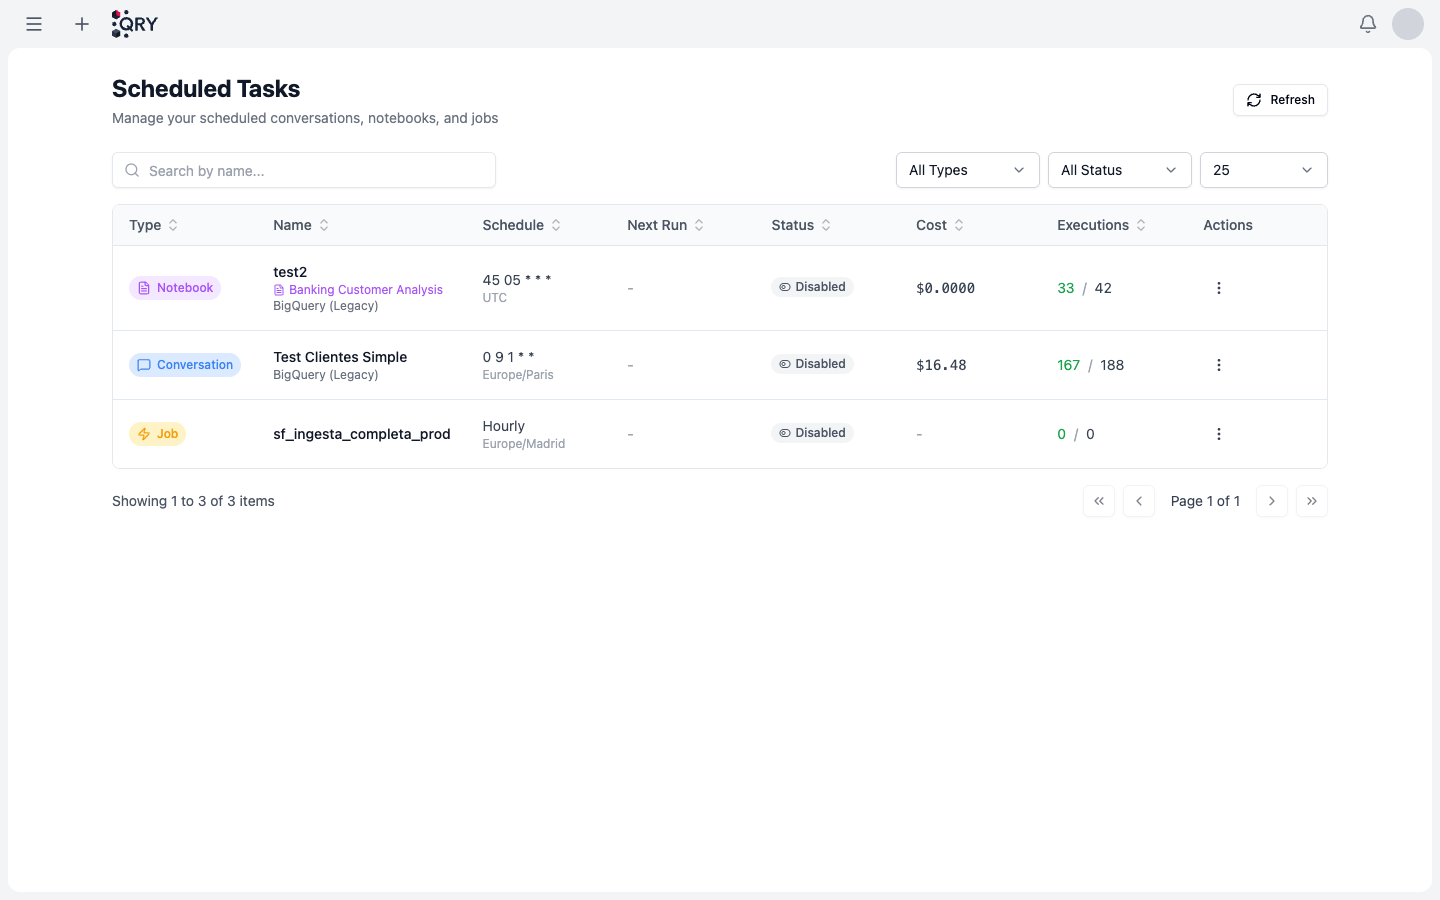
Task: Click the Conversation type badge
Action: click(x=185, y=365)
